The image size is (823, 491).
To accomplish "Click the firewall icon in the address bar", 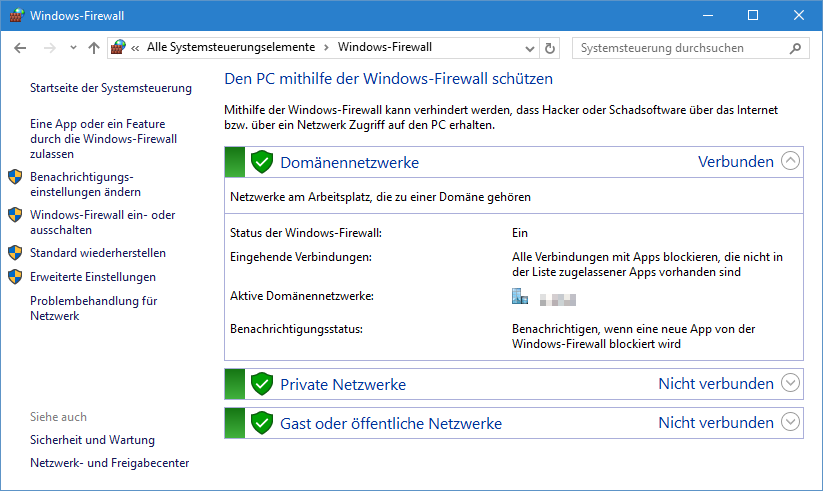I will pyautogui.click(x=118, y=47).
